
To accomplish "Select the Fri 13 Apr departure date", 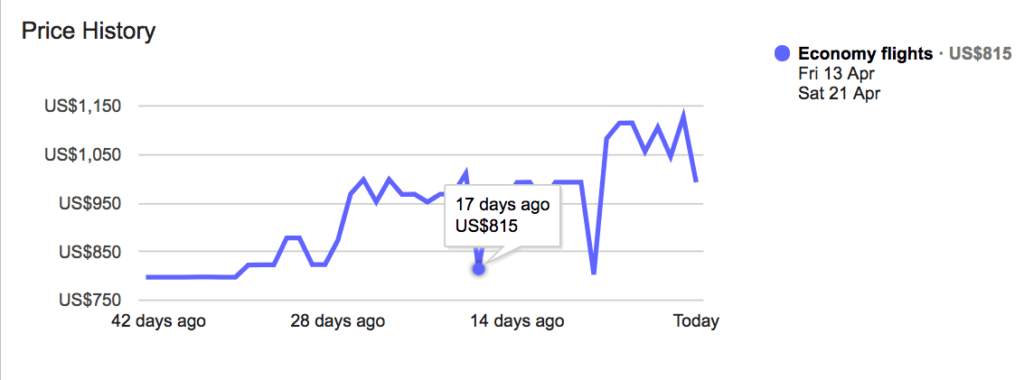I will 836,73.
